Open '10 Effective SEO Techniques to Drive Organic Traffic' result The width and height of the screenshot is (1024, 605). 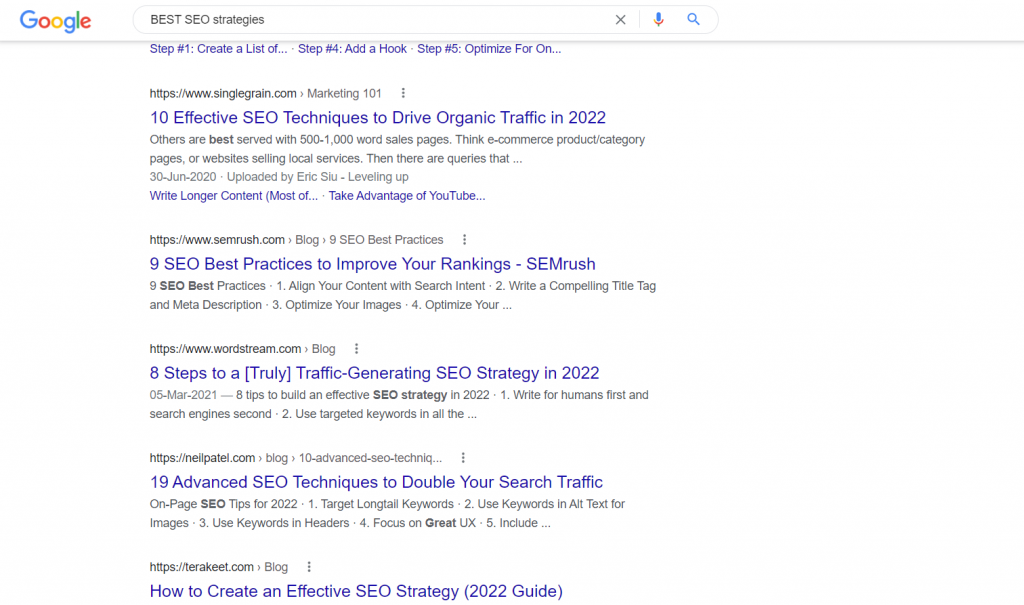[377, 118]
